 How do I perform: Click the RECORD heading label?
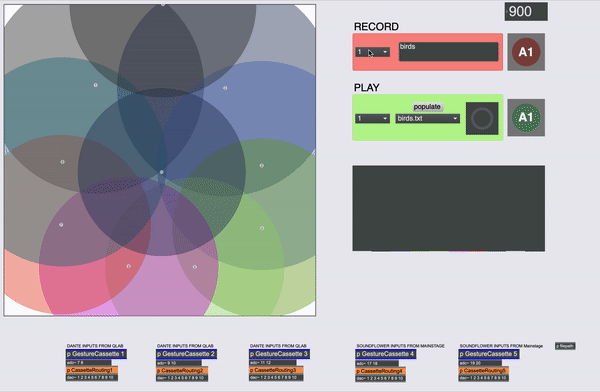(x=376, y=26)
